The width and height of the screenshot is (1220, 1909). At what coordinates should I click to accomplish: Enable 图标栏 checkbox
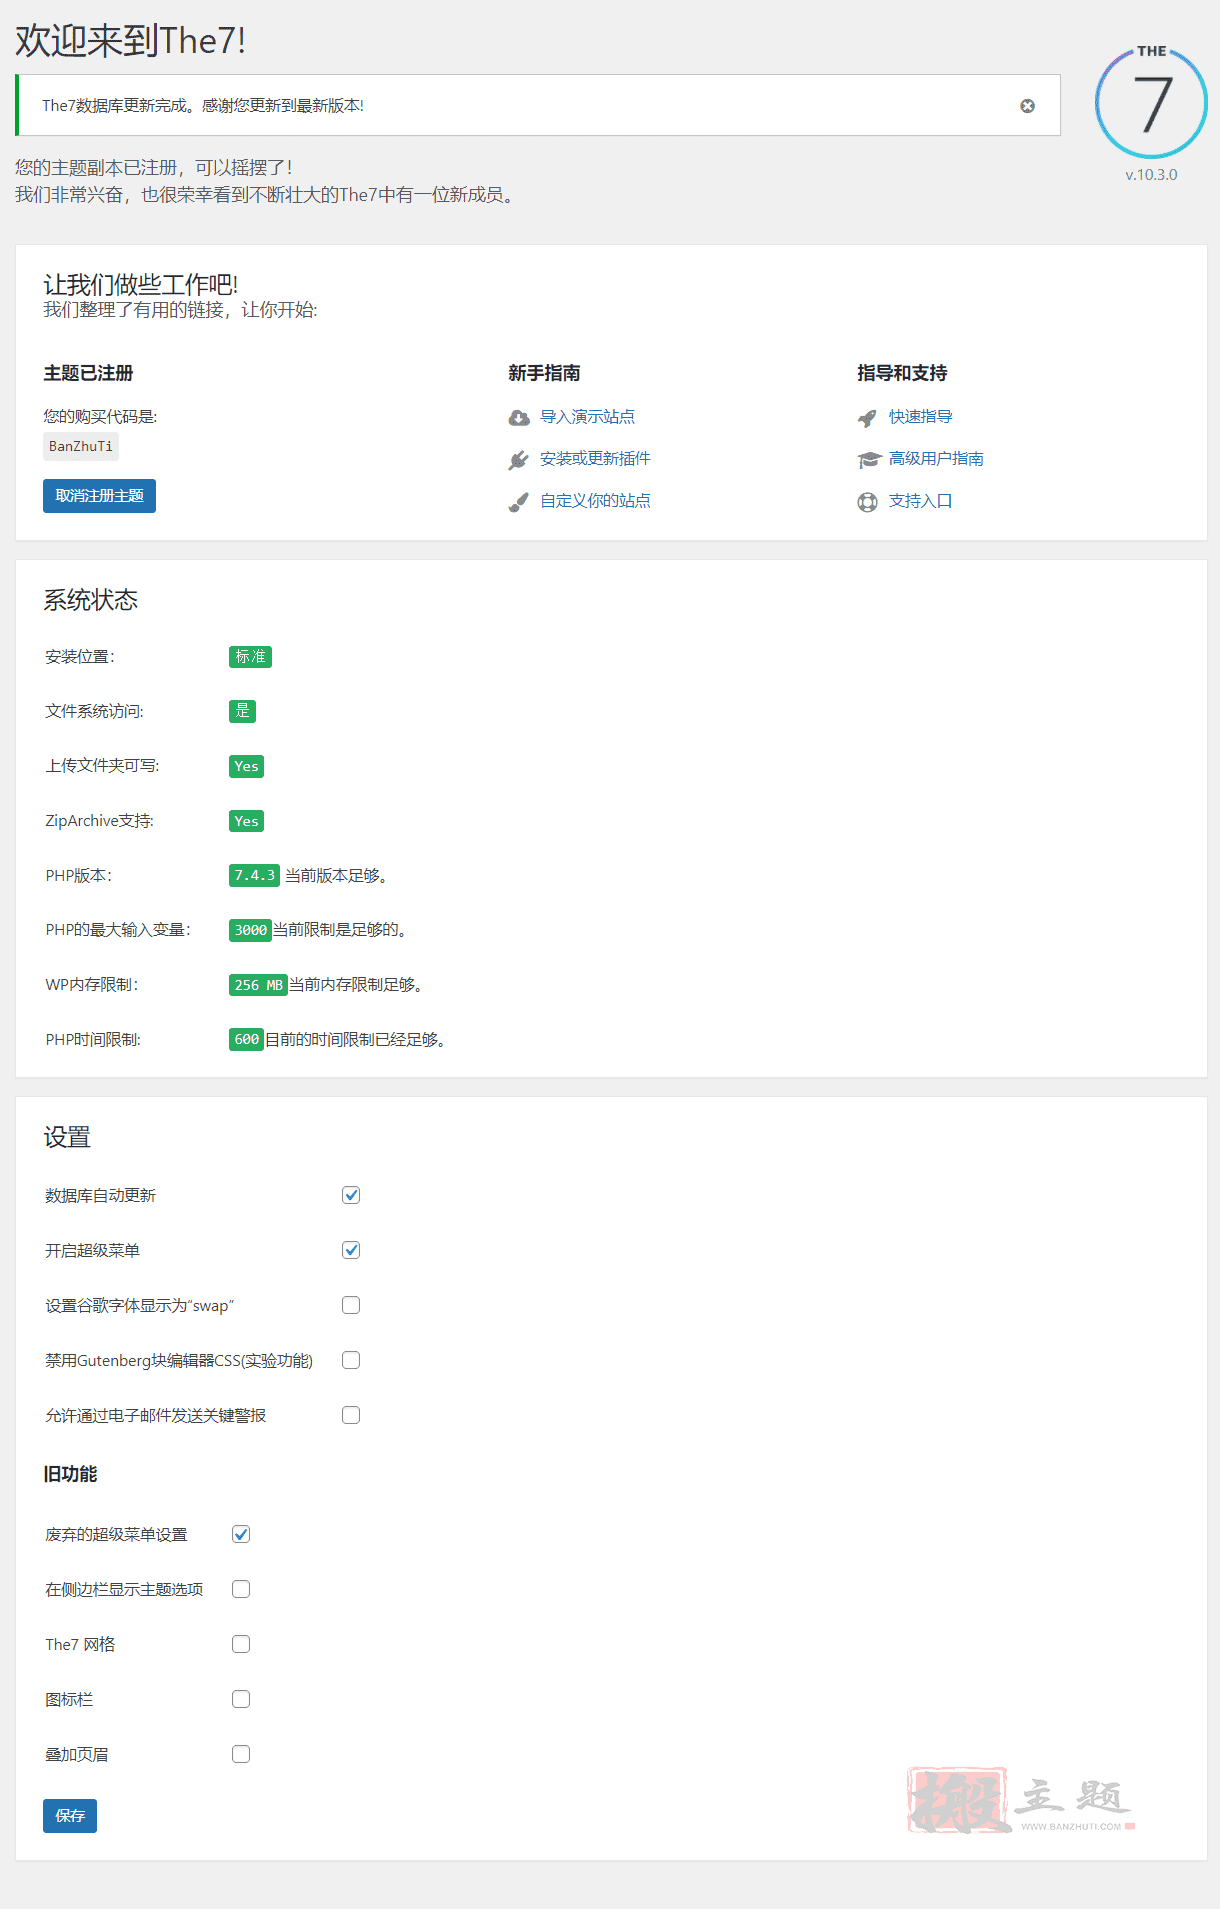click(x=241, y=1699)
